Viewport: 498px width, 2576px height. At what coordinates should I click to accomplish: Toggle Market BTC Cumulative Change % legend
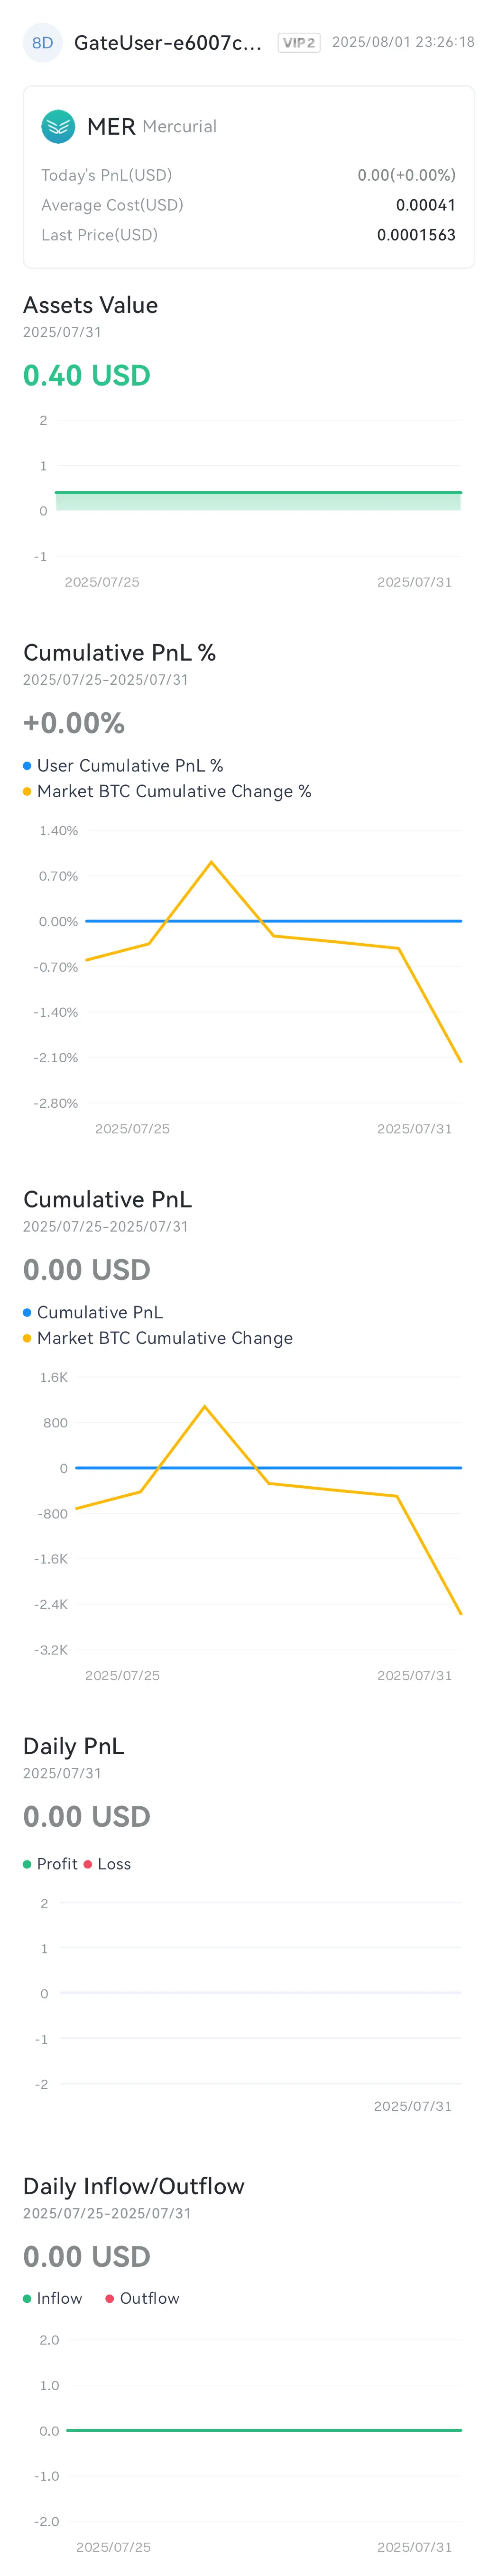pos(167,791)
